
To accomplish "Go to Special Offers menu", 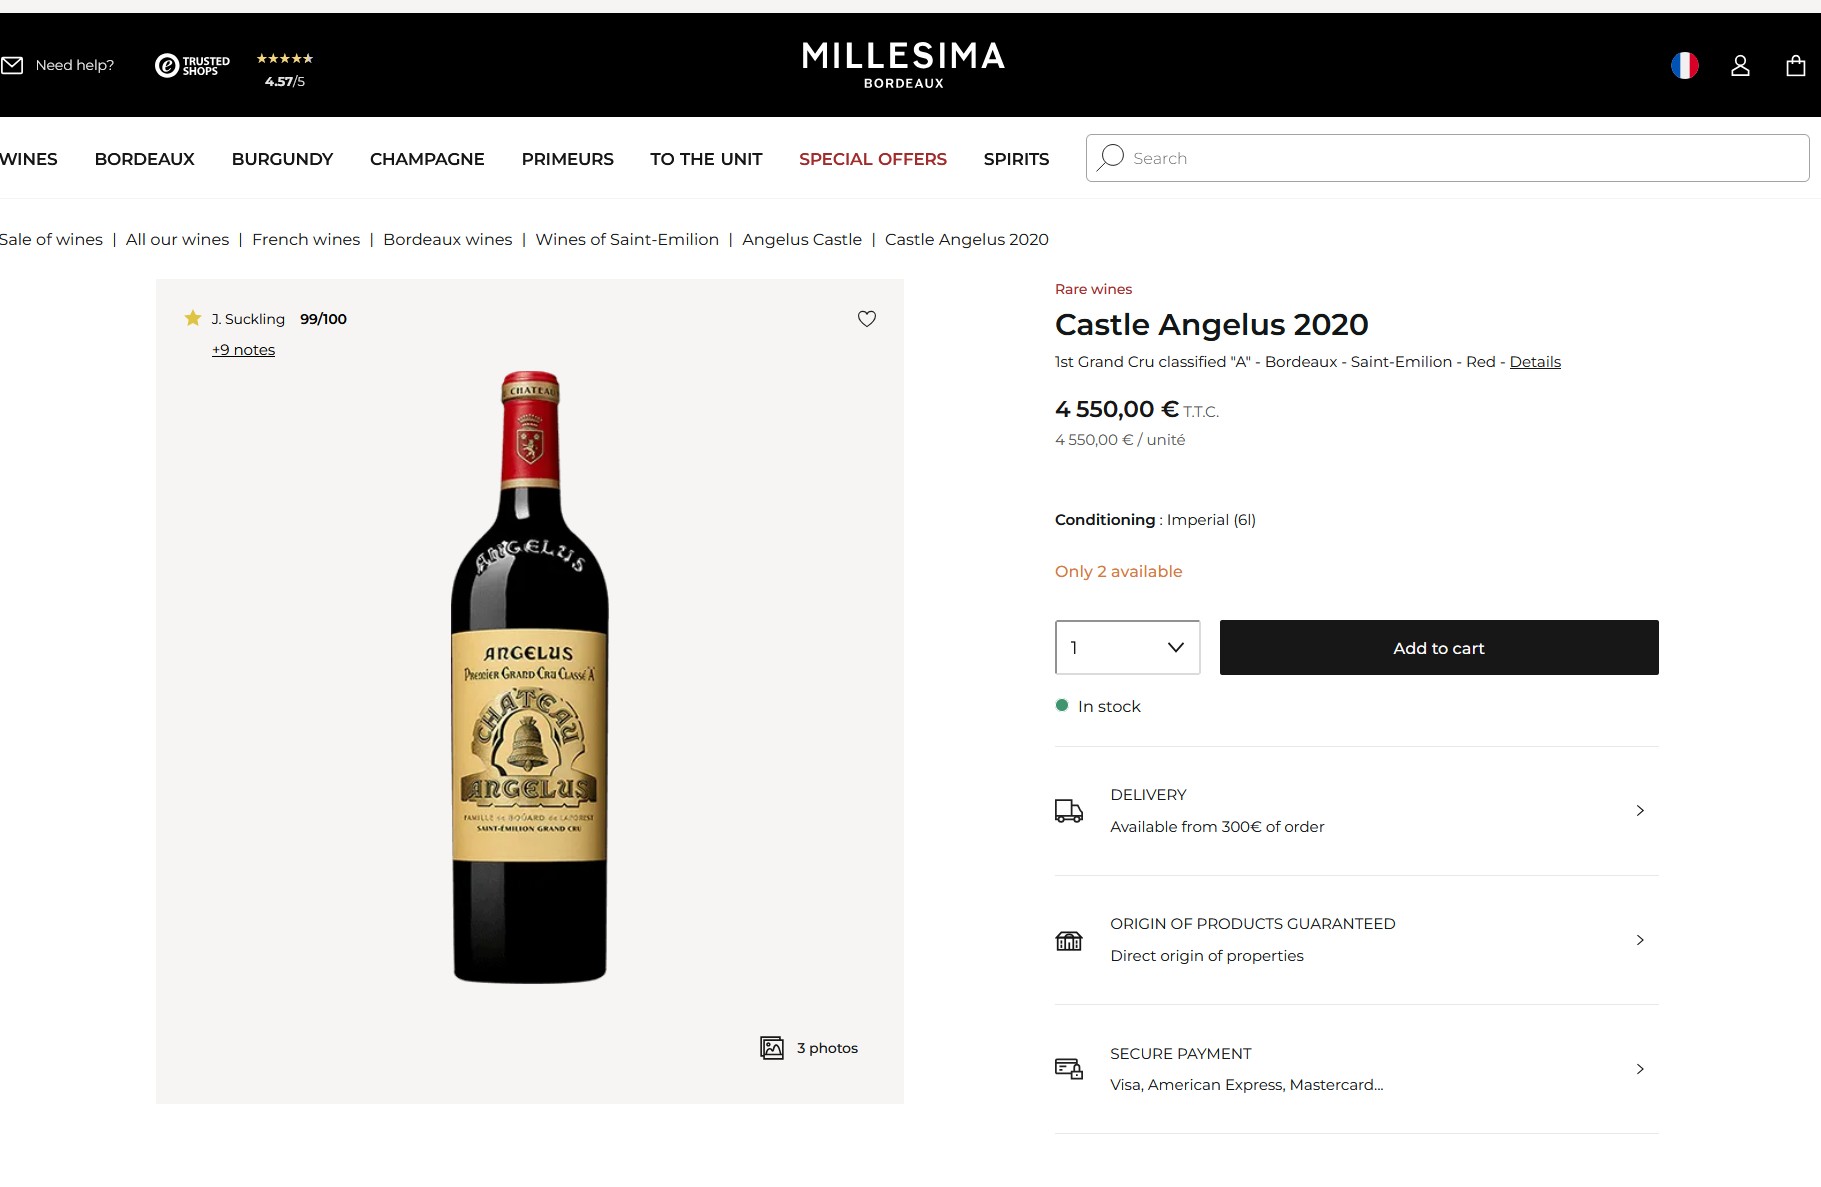I will tap(872, 159).
